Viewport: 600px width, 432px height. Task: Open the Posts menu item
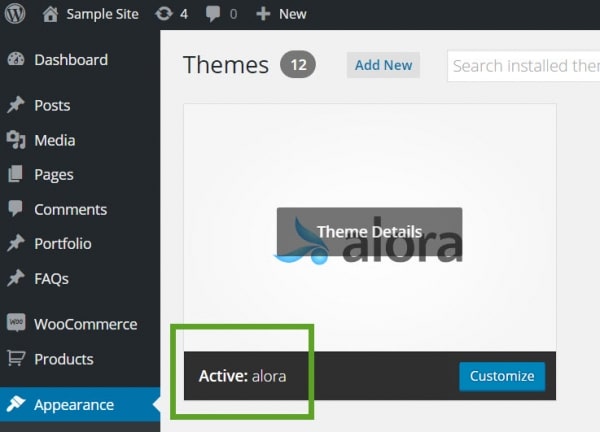click(x=52, y=106)
